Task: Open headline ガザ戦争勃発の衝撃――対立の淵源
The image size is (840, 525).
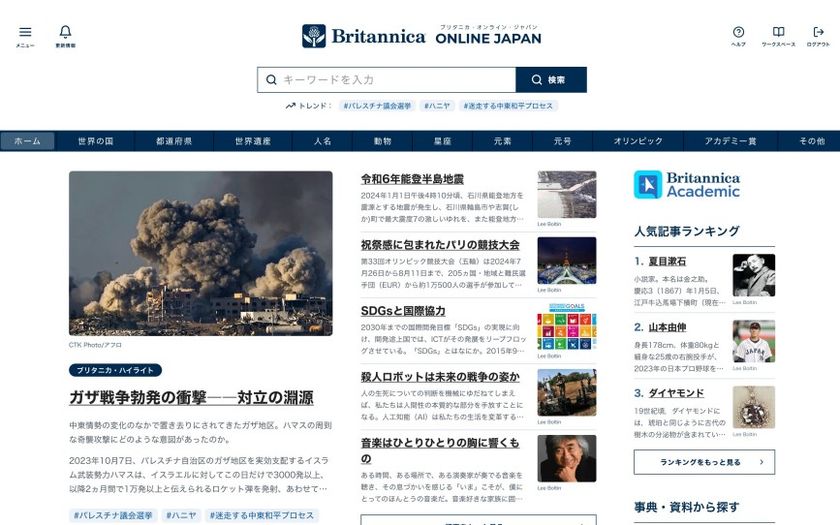Action: (x=191, y=398)
